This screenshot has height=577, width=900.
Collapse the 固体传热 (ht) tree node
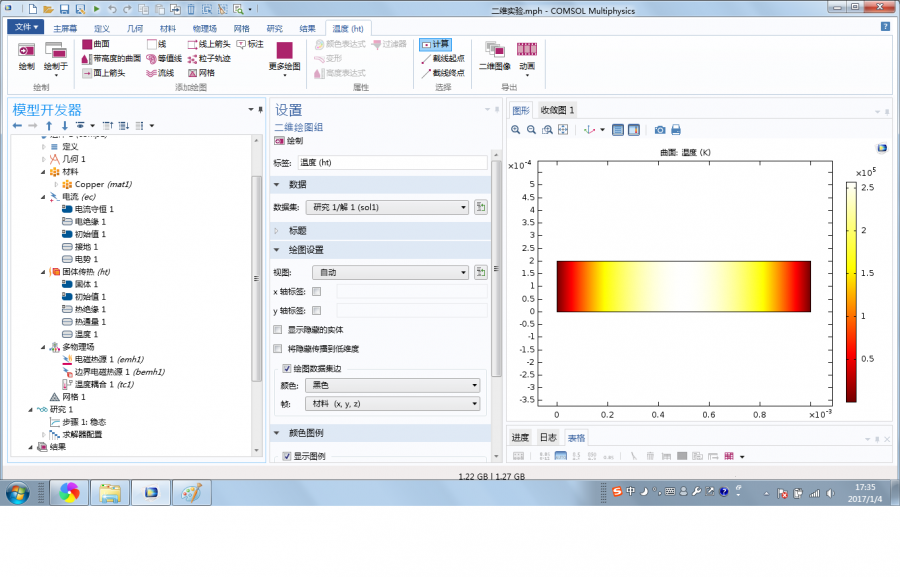[x=43, y=272]
